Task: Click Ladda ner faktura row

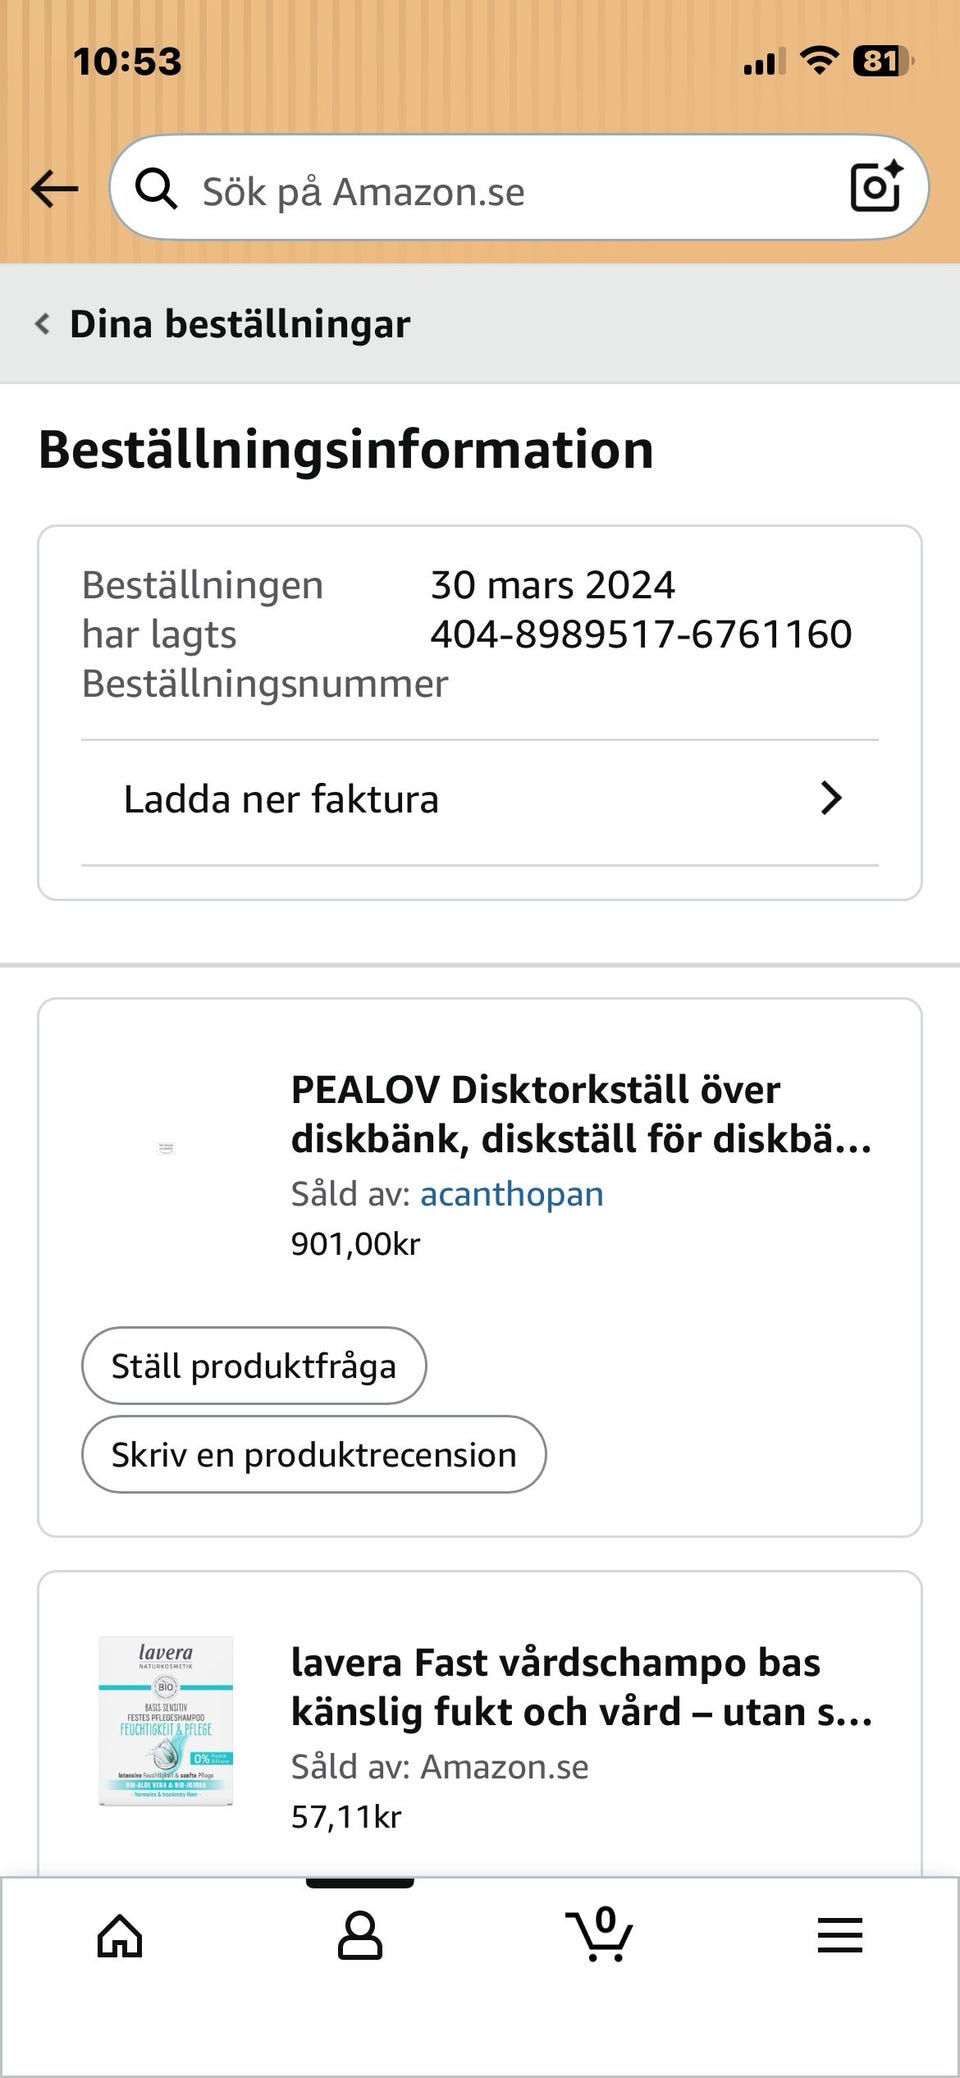Action: [x=480, y=800]
